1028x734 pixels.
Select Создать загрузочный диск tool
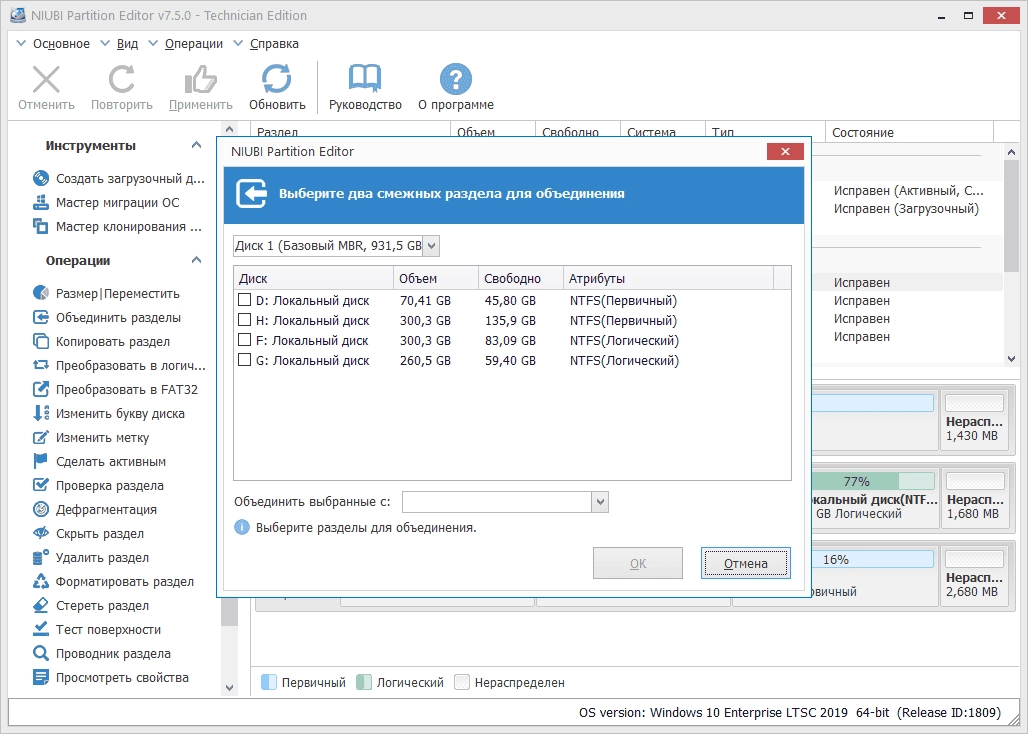click(119, 178)
